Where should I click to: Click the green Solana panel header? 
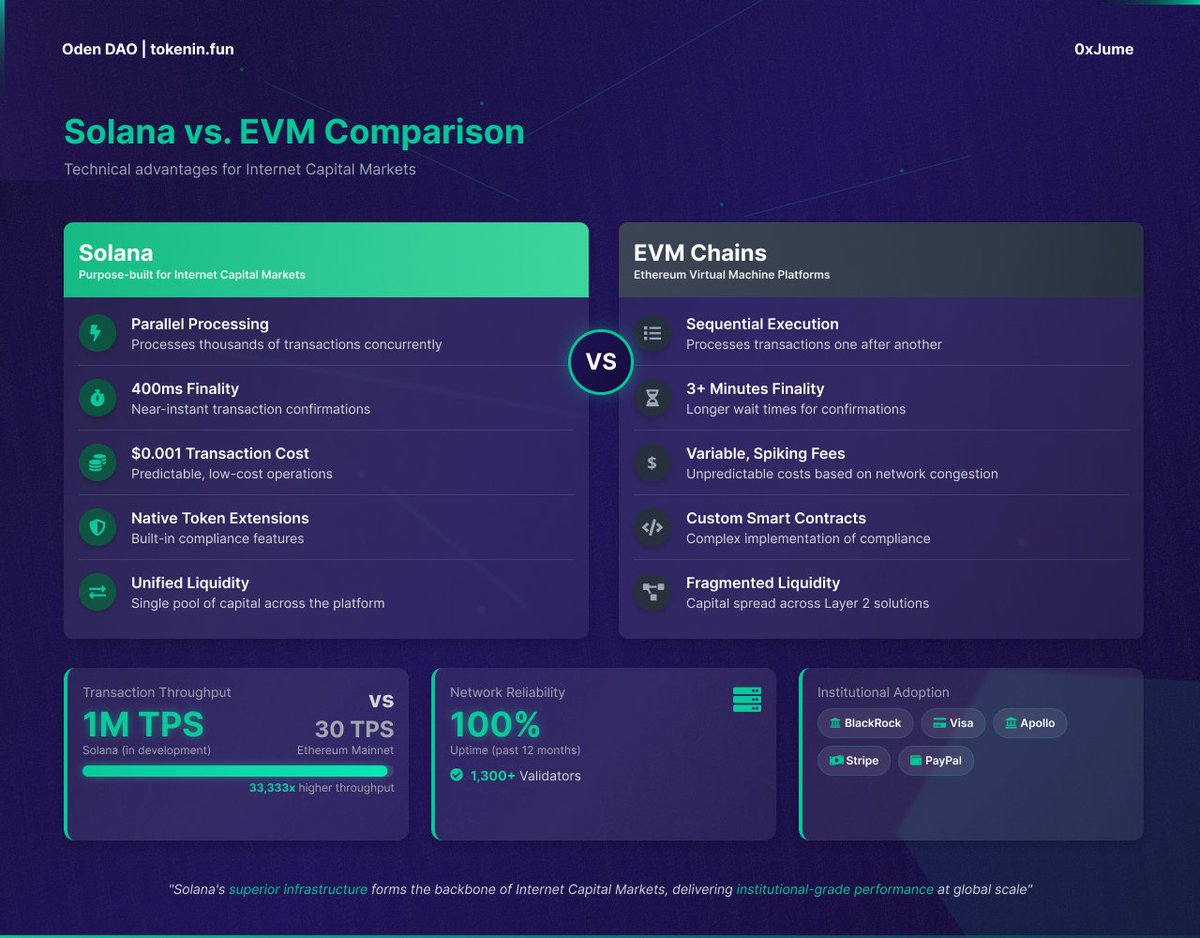tap(326, 260)
